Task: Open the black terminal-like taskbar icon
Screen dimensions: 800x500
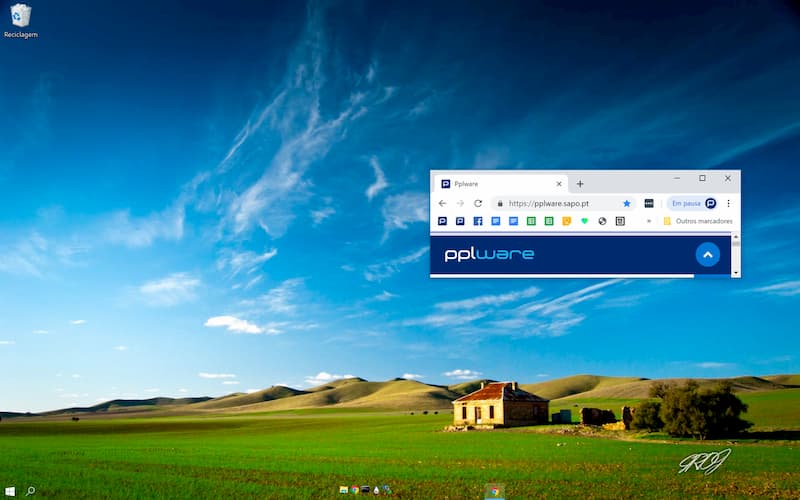Action: pyautogui.click(x=365, y=490)
